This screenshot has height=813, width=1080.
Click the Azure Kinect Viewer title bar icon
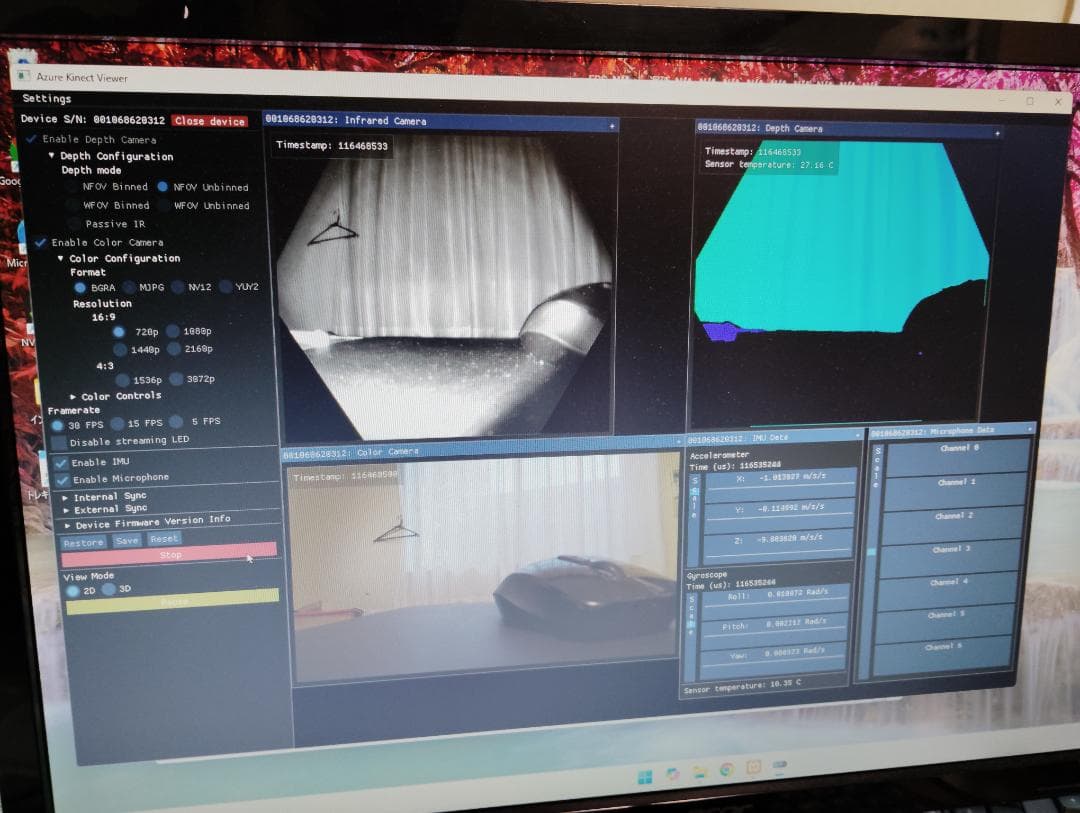point(22,75)
